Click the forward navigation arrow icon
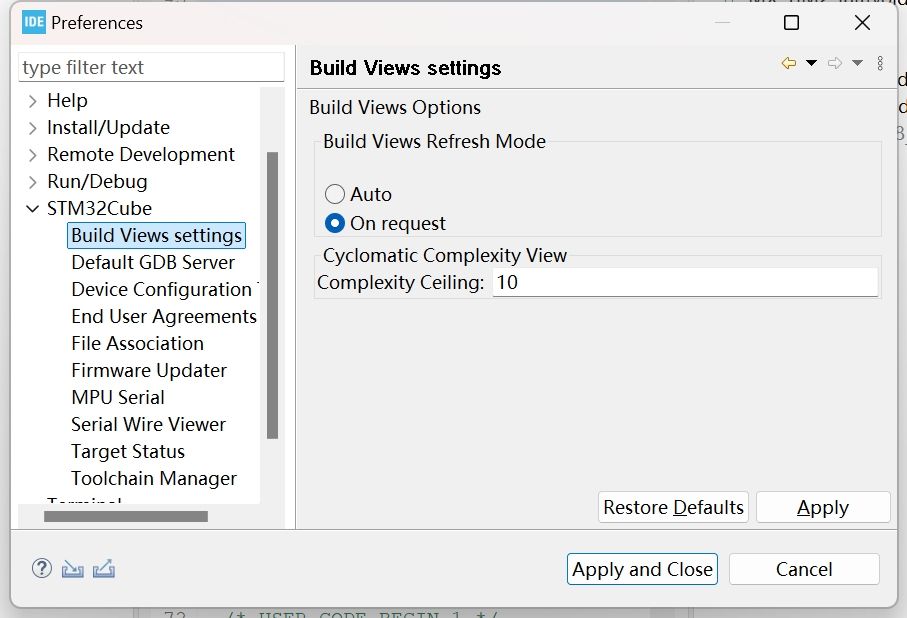Viewport: 907px width, 618px height. click(x=835, y=64)
